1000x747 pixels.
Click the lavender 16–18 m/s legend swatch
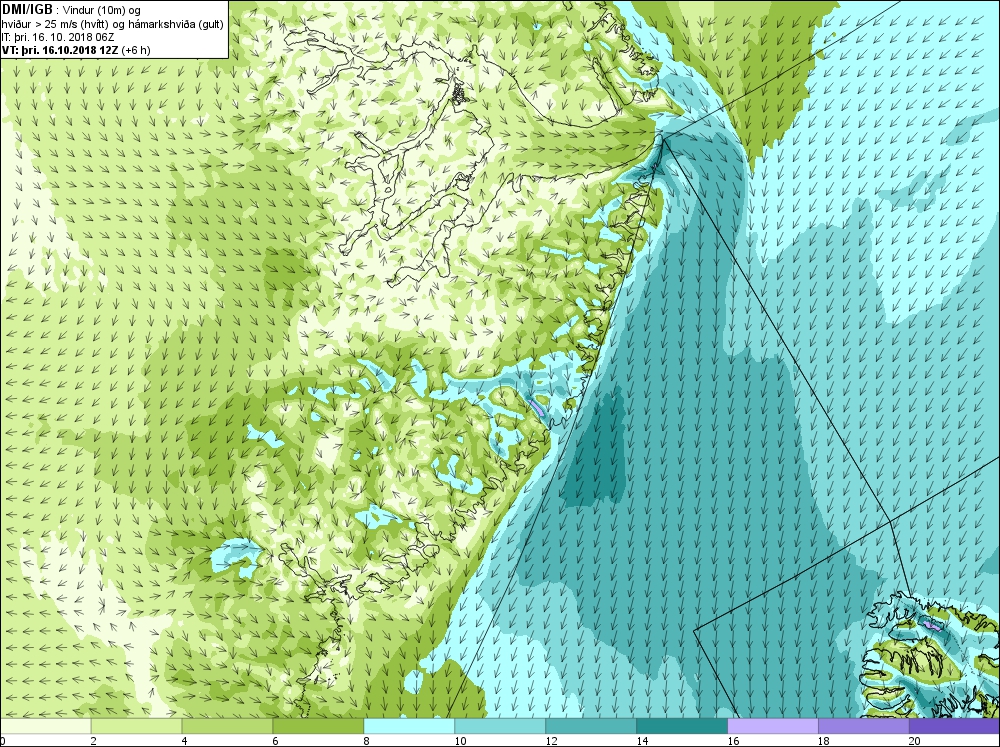(772, 726)
